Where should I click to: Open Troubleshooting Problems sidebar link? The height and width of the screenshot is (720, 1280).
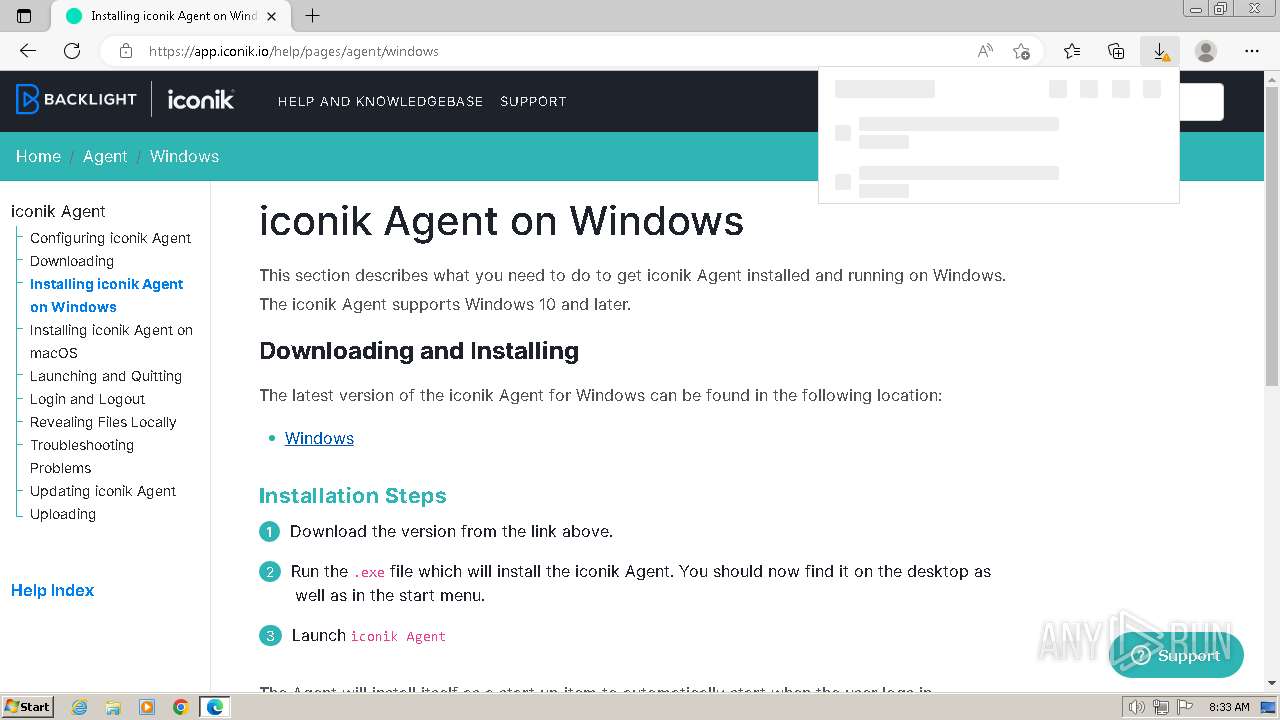point(82,456)
